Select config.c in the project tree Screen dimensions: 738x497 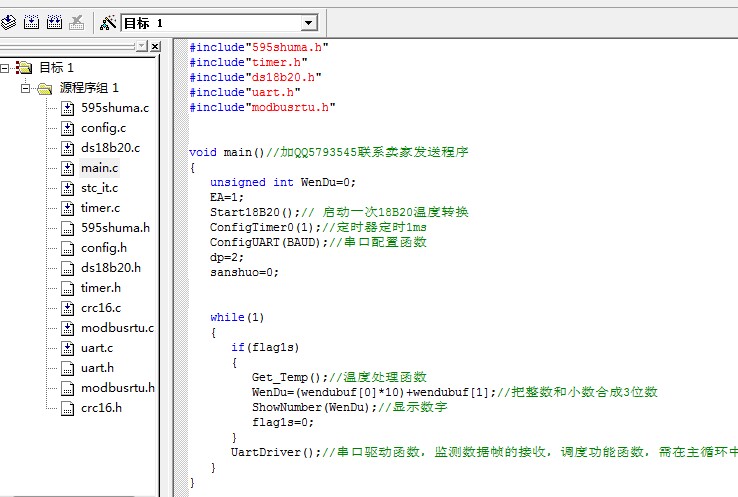coord(104,128)
